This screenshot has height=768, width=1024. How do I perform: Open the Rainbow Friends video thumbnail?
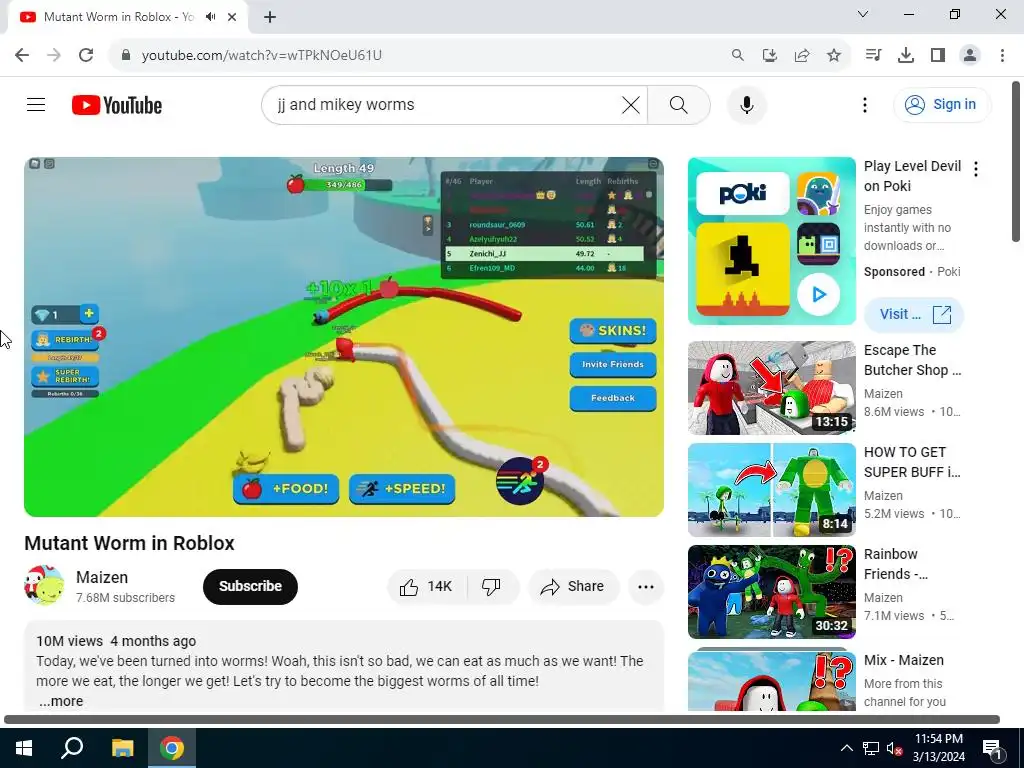(771, 592)
